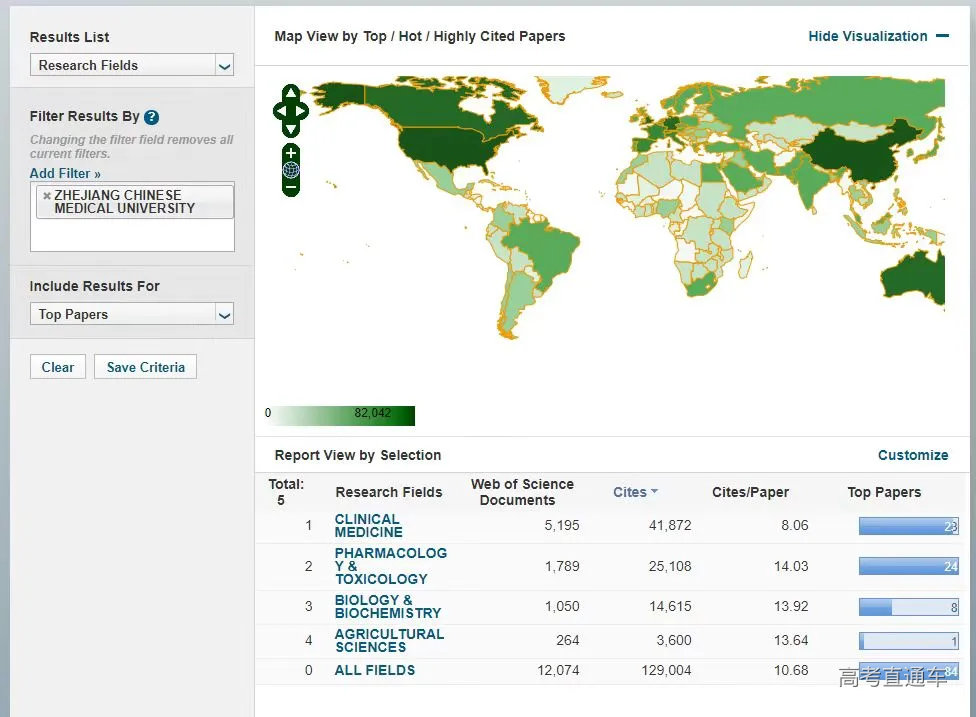Pan the map down with the arrow

tap(291, 129)
